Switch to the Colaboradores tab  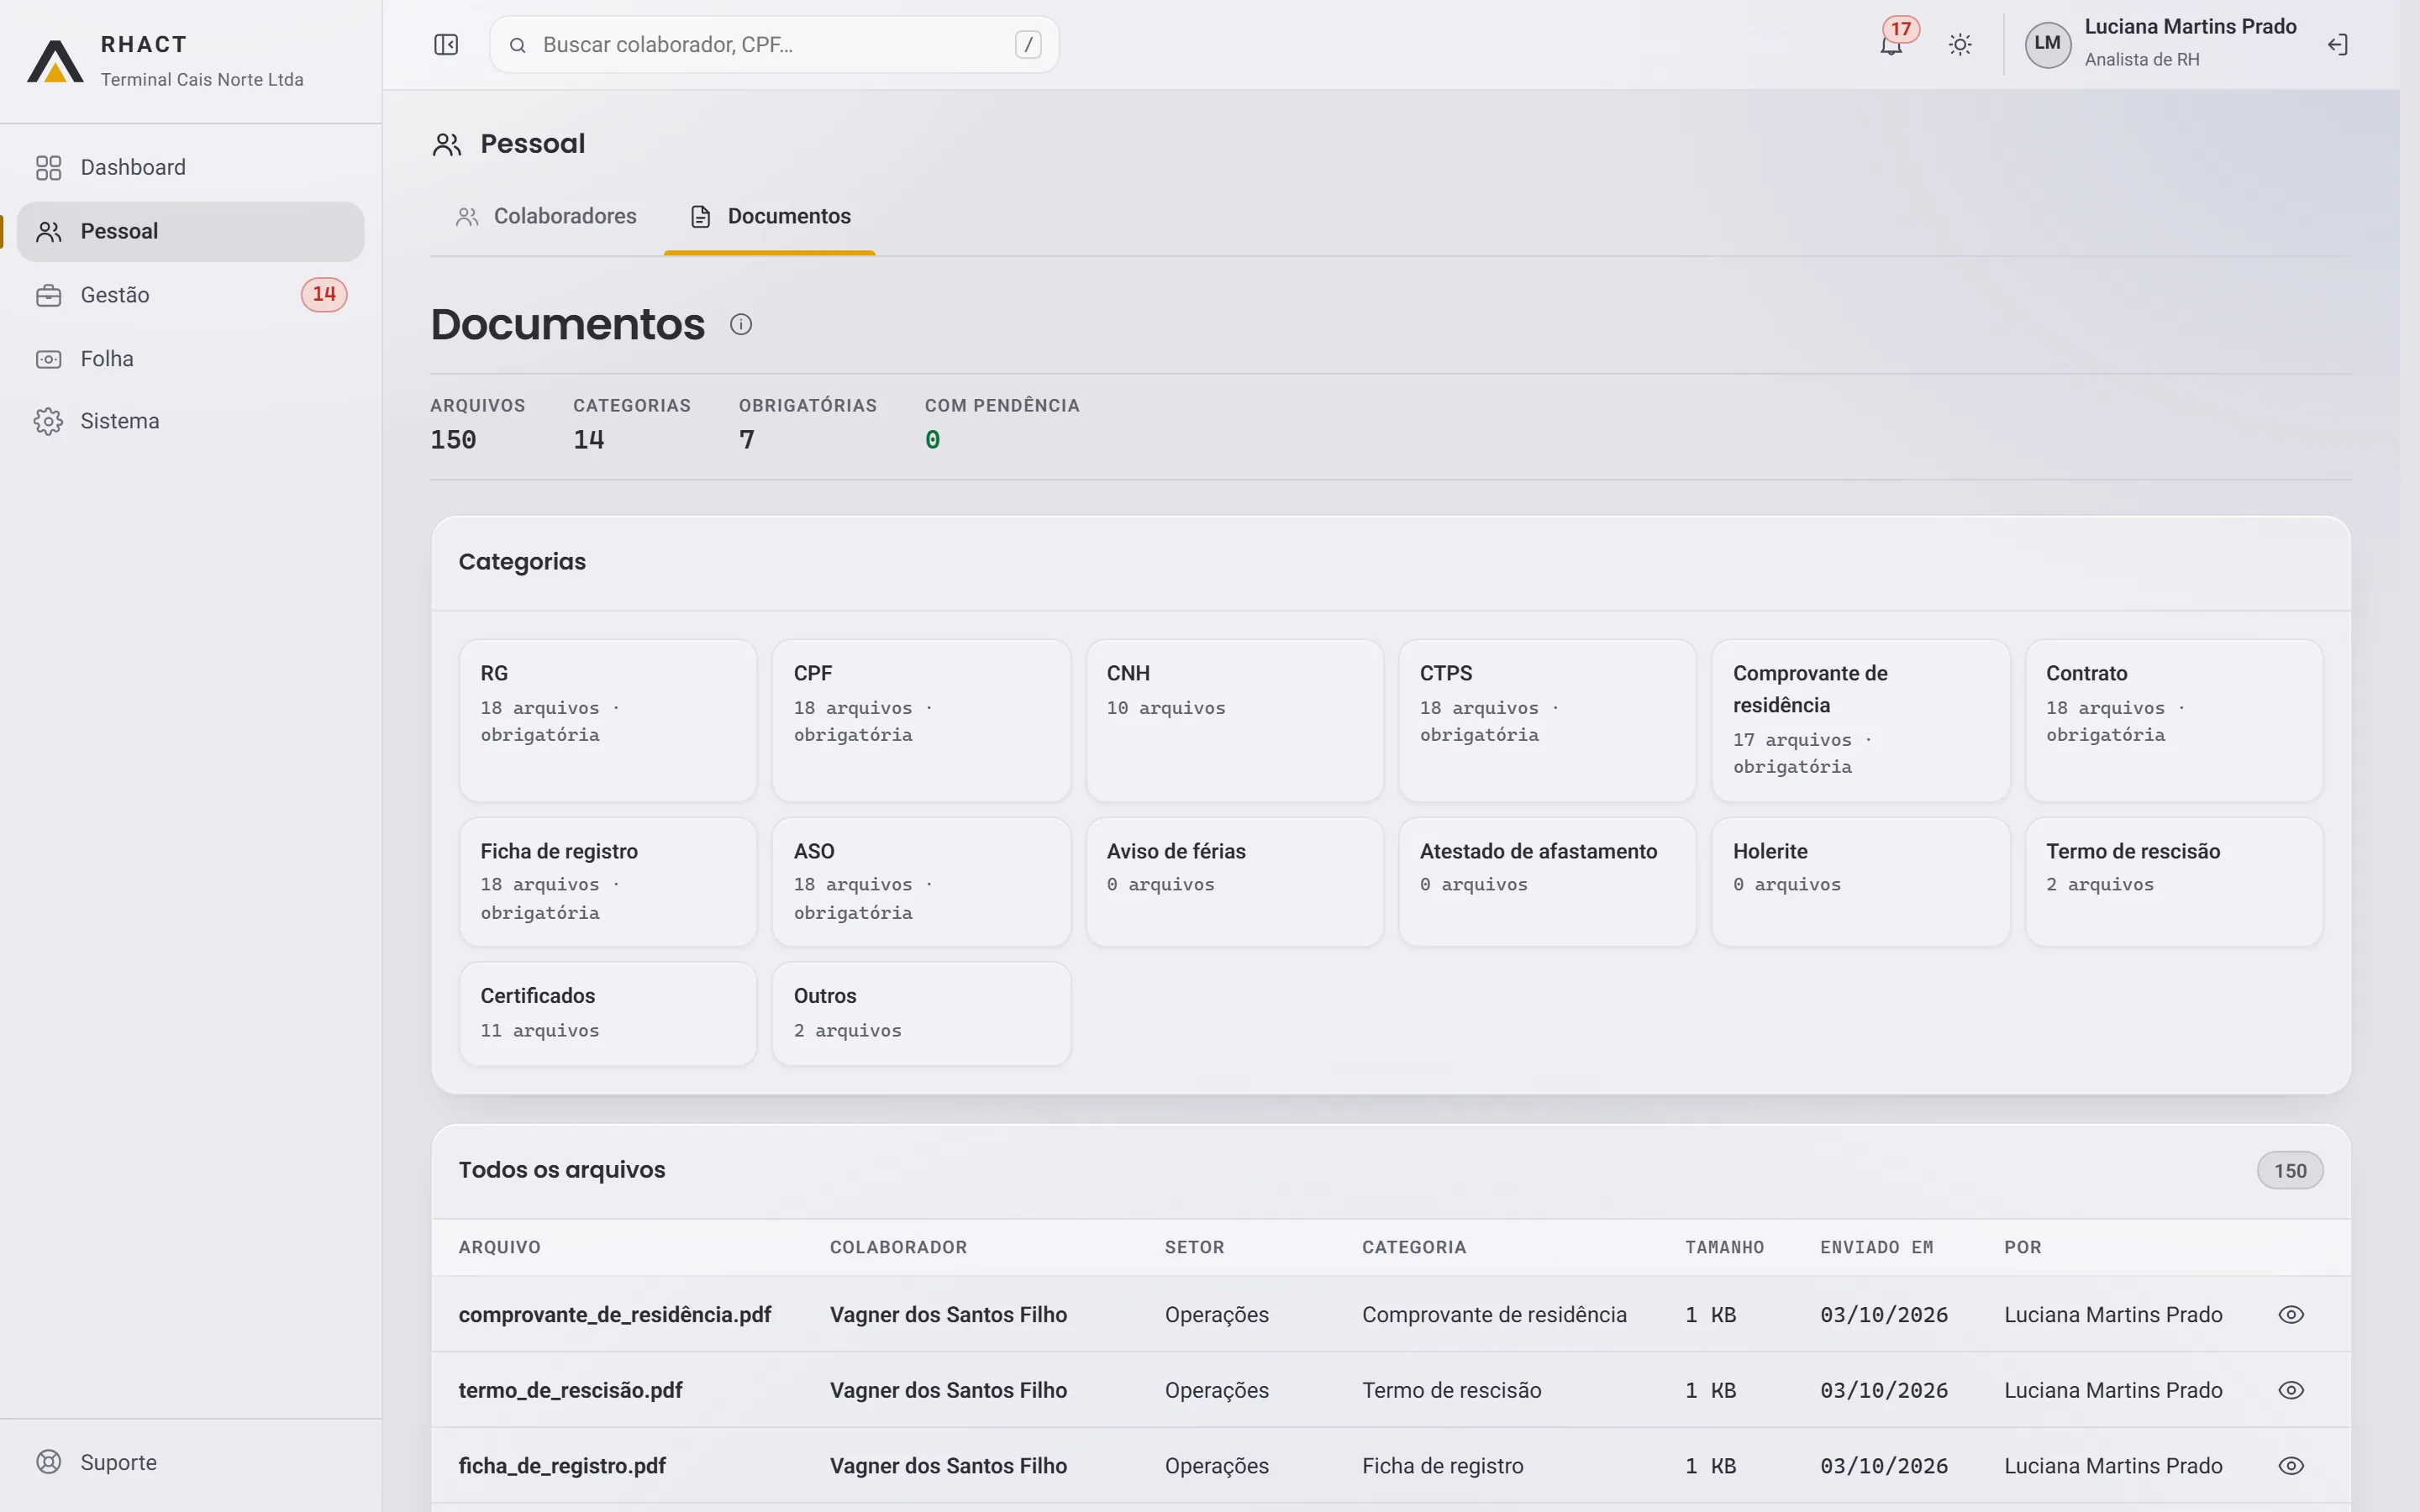coord(546,216)
